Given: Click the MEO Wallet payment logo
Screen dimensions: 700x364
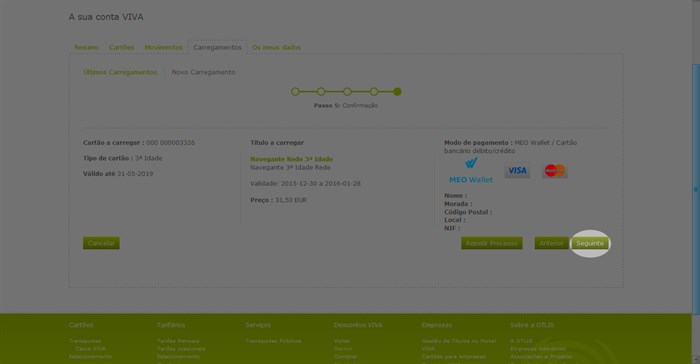Looking at the screenshot, I should [x=471, y=171].
